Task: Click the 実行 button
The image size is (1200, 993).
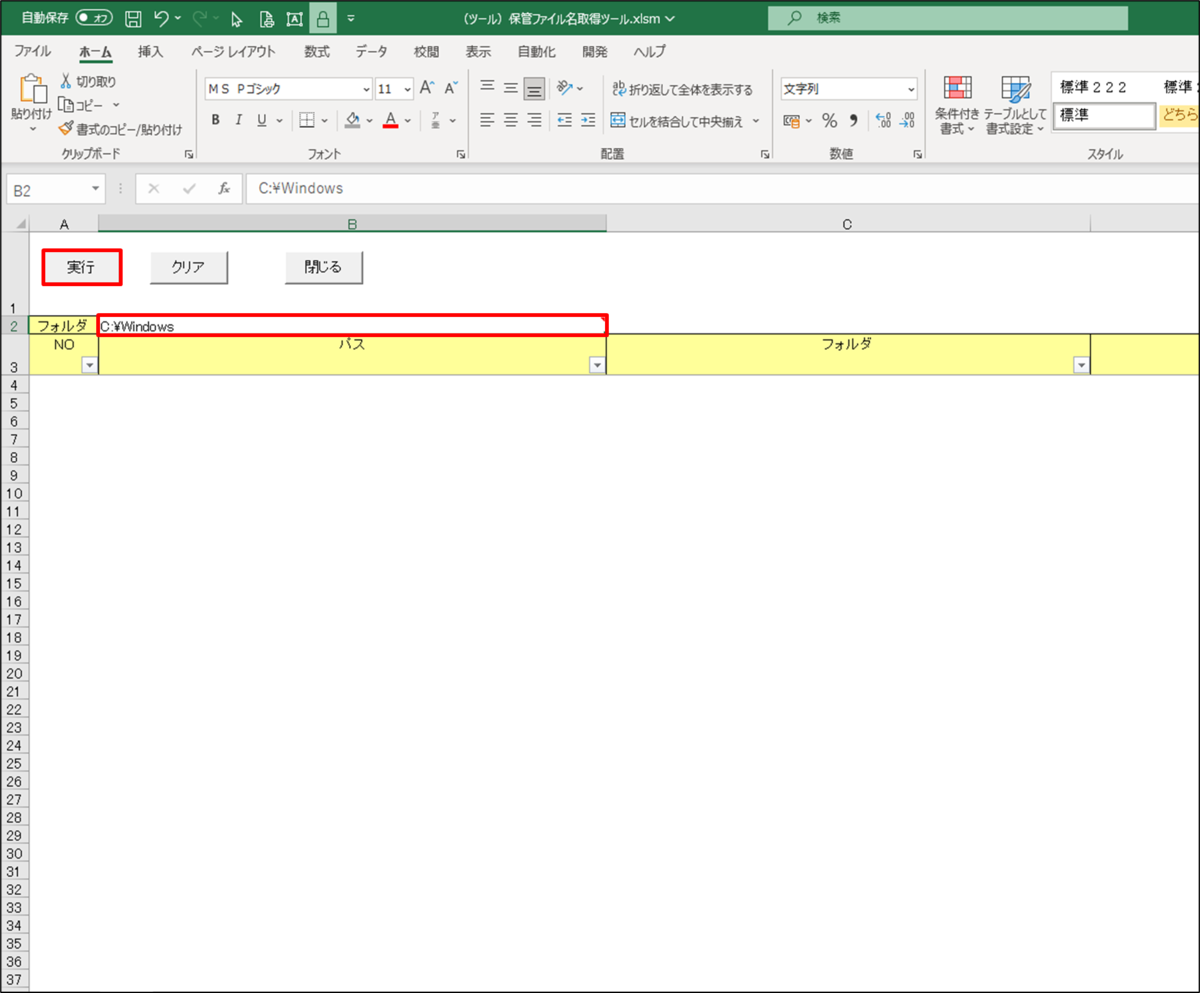Action: tap(82, 267)
